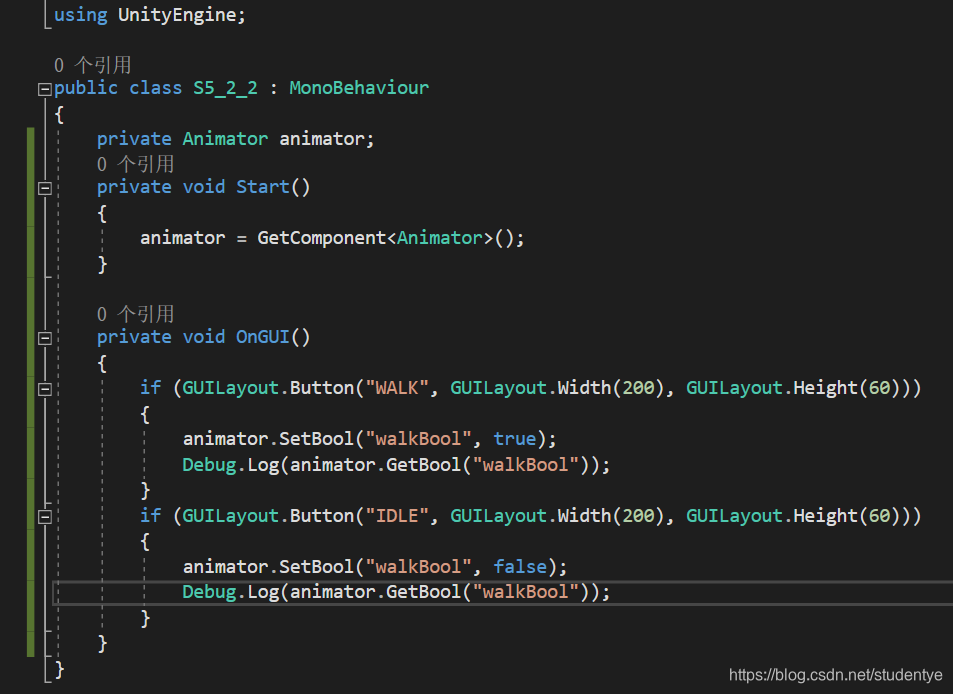Collapse the WALK button if block
Screen dimensions: 953x694
44,390
